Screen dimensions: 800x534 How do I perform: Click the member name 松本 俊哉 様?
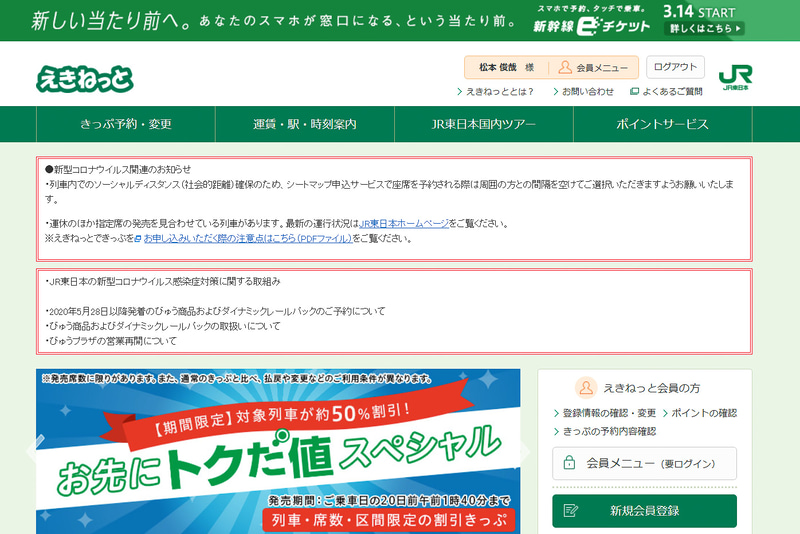[506, 67]
